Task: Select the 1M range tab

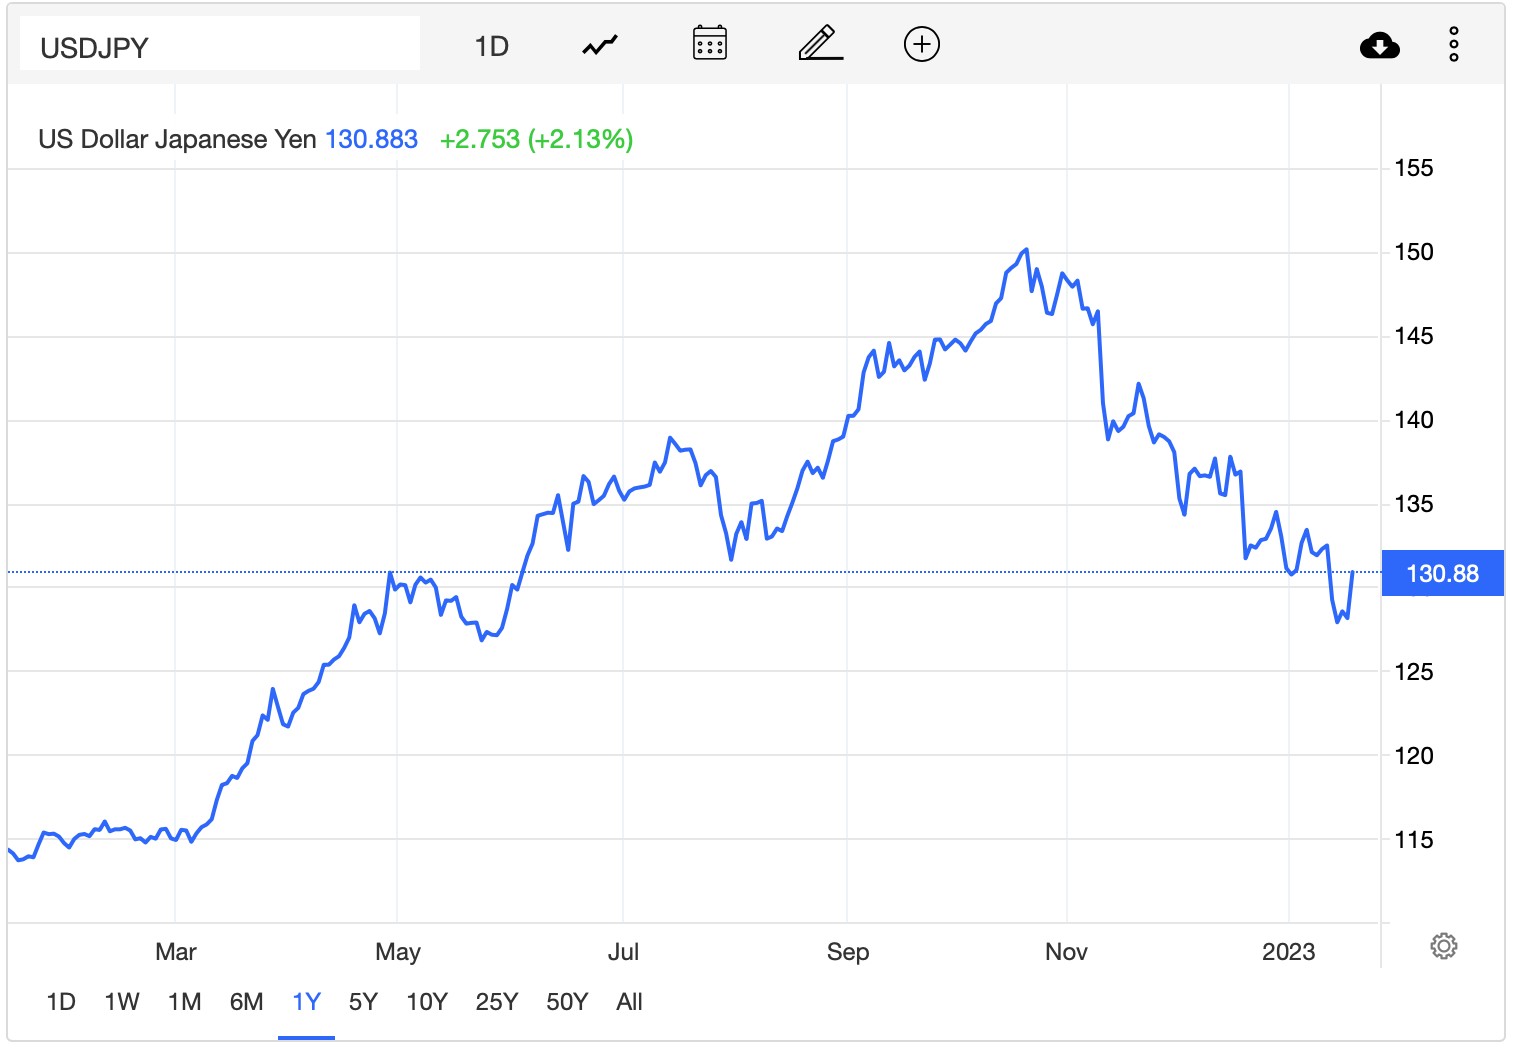Action: click(x=185, y=1002)
